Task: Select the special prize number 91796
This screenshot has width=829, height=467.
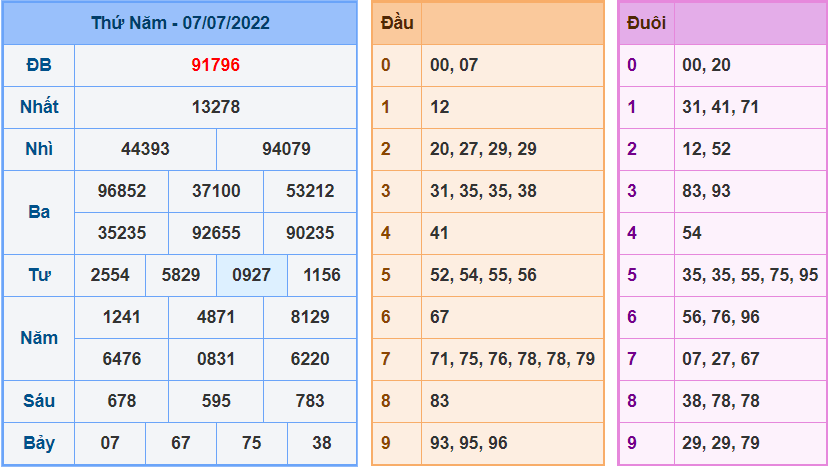Action: pyautogui.click(x=216, y=65)
